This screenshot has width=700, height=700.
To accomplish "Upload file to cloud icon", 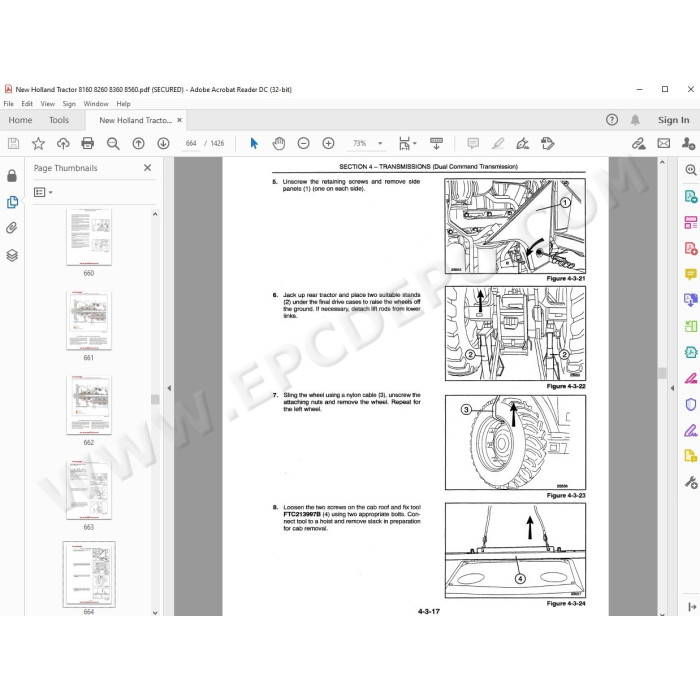I will 63,143.
